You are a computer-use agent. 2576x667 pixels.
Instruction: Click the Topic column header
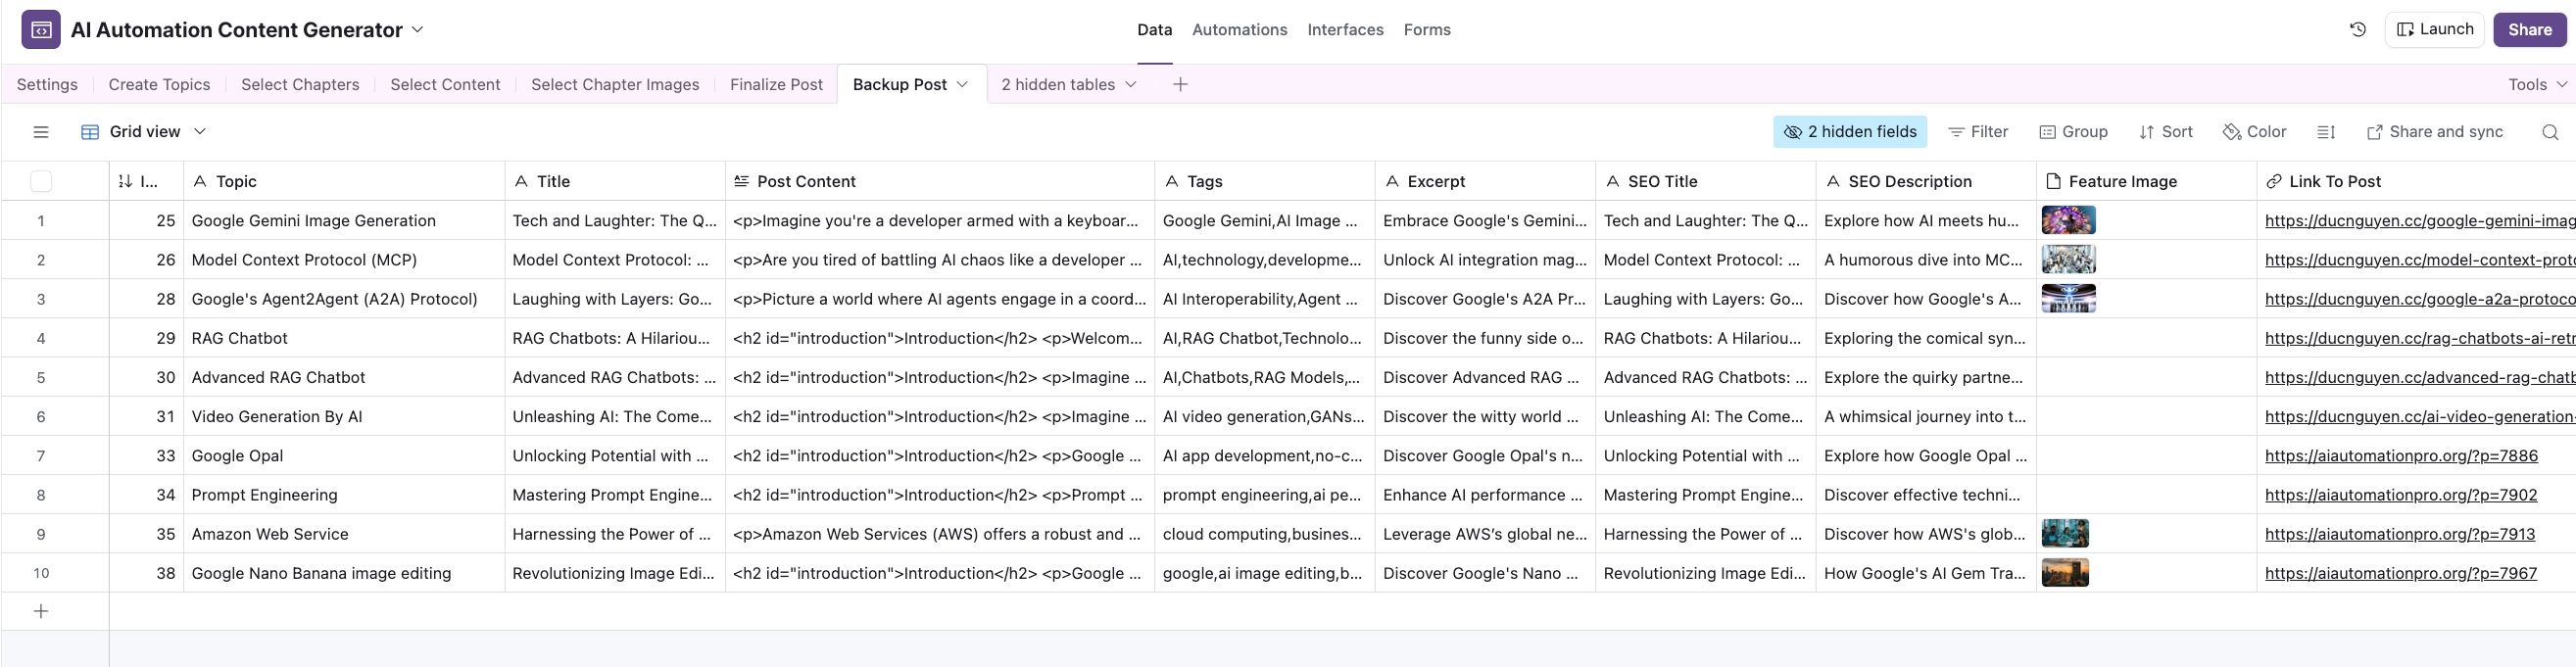(x=344, y=181)
